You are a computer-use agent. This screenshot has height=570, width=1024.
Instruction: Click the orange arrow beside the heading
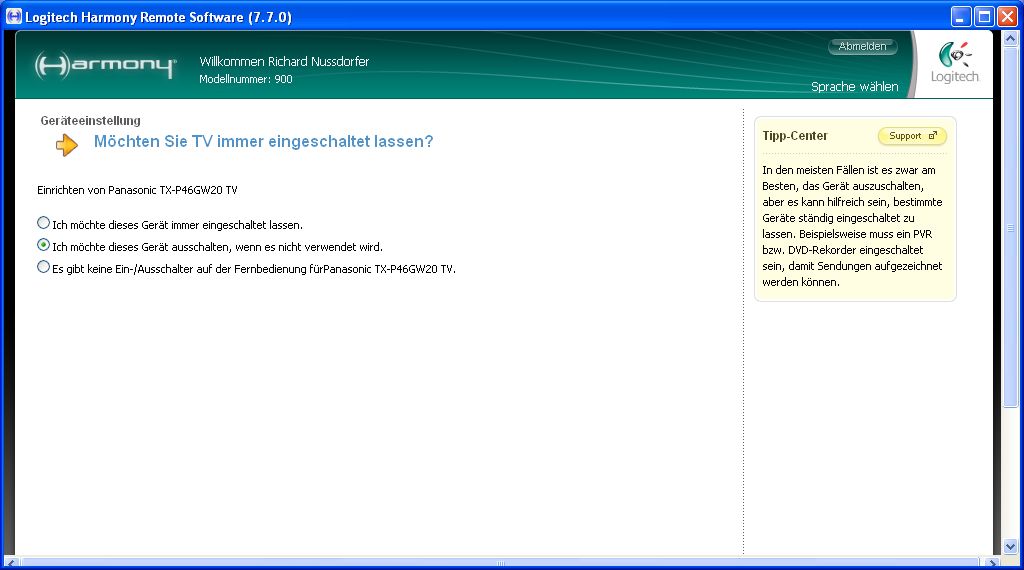pyautogui.click(x=67, y=145)
